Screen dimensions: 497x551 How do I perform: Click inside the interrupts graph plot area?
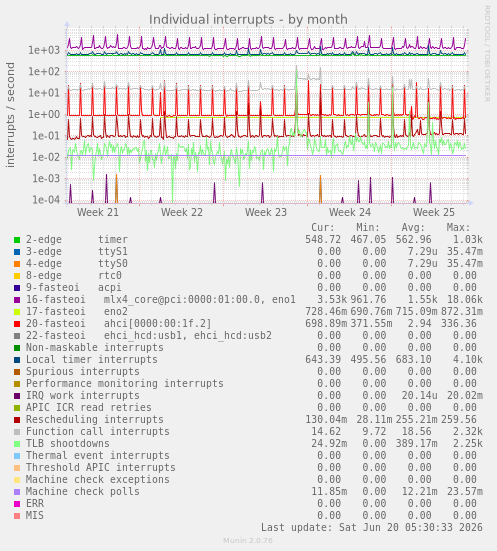[x=267, y=115]
